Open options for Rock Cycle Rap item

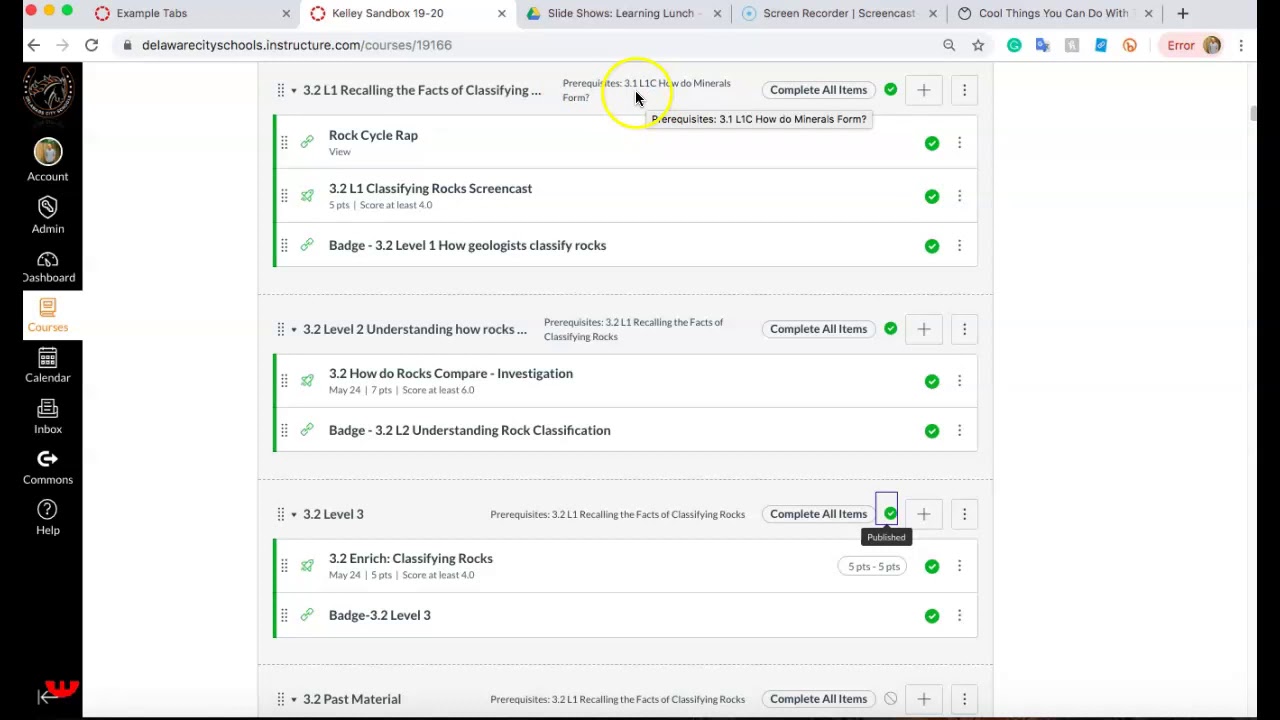click(x=959, y=143)
